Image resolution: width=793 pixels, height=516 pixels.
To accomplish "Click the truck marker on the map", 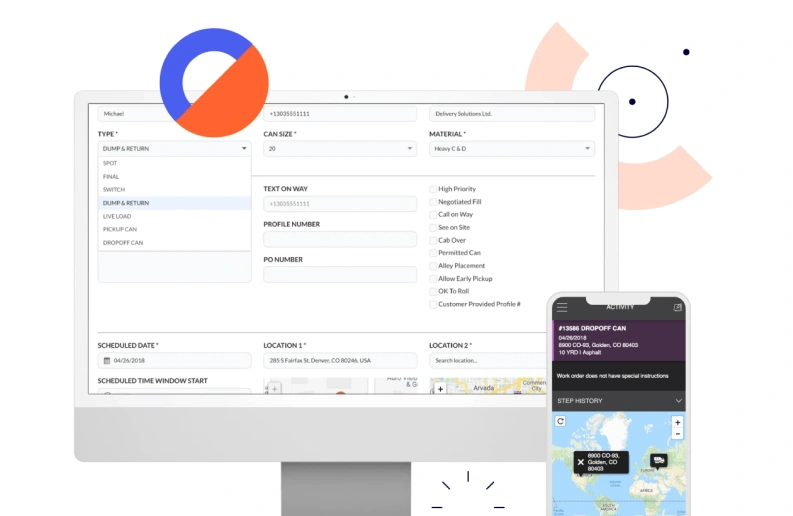I will (x=658, y=460).
